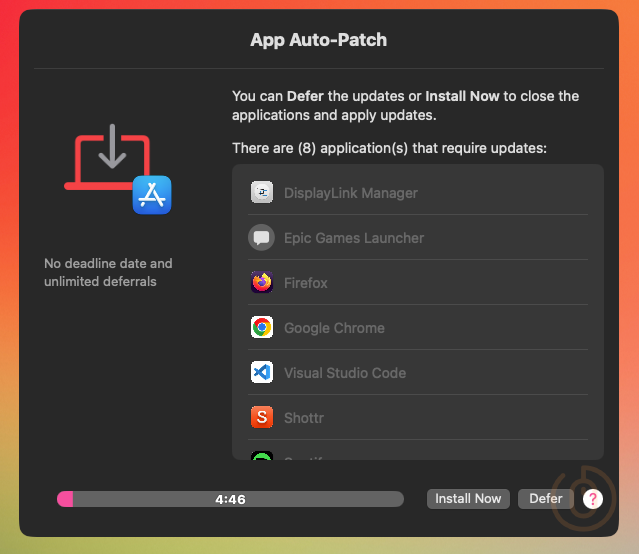Select the DisplayLink Manager row text
This screenshot has width=639, height=554.
(350, 193)
